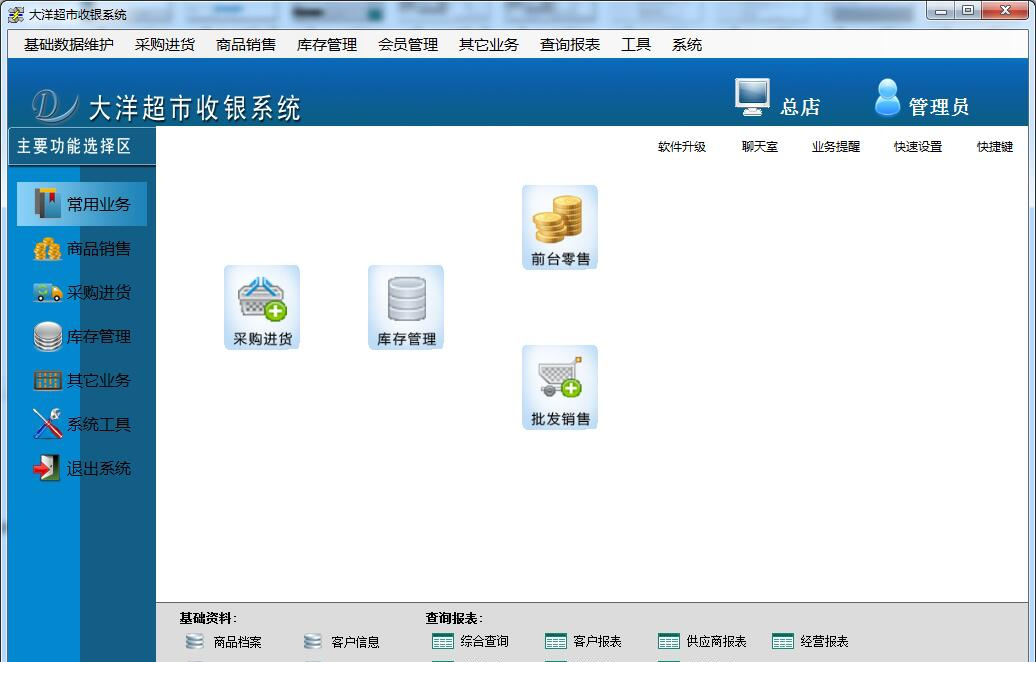Click the 综合查询 table icon

[x=443, y=641]
